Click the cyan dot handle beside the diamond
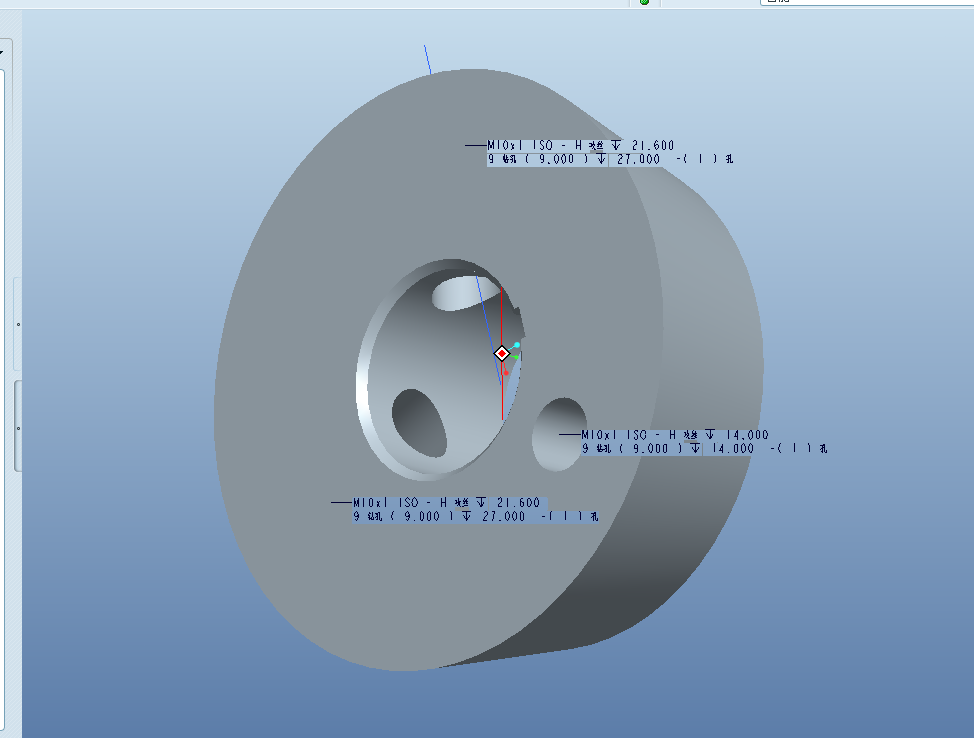 (517, 345)
